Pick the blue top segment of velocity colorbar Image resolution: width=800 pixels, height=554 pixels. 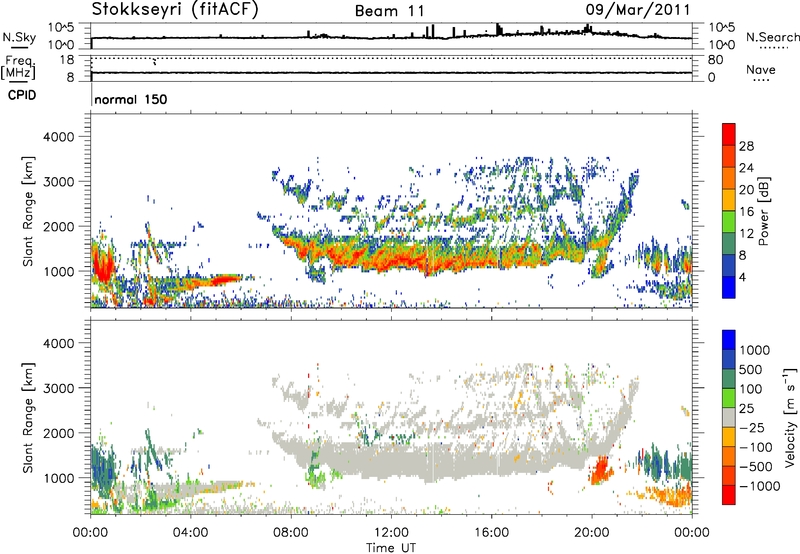pyautogui.click(x=729, y=340)
